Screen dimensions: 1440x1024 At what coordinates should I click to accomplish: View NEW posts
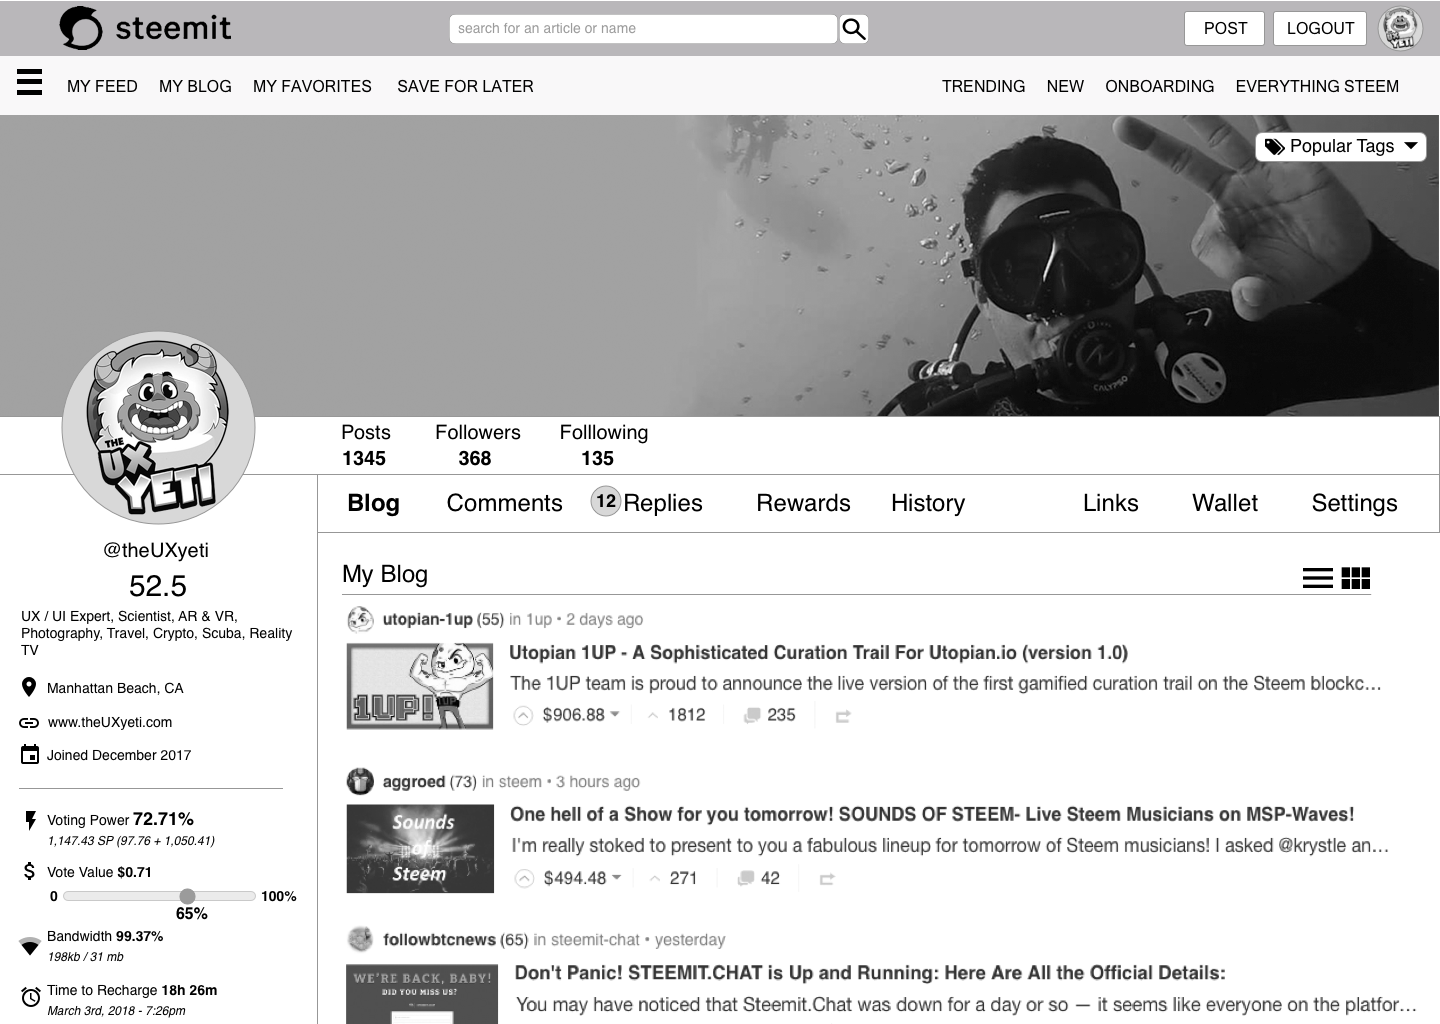click(x=1065, y=86)
